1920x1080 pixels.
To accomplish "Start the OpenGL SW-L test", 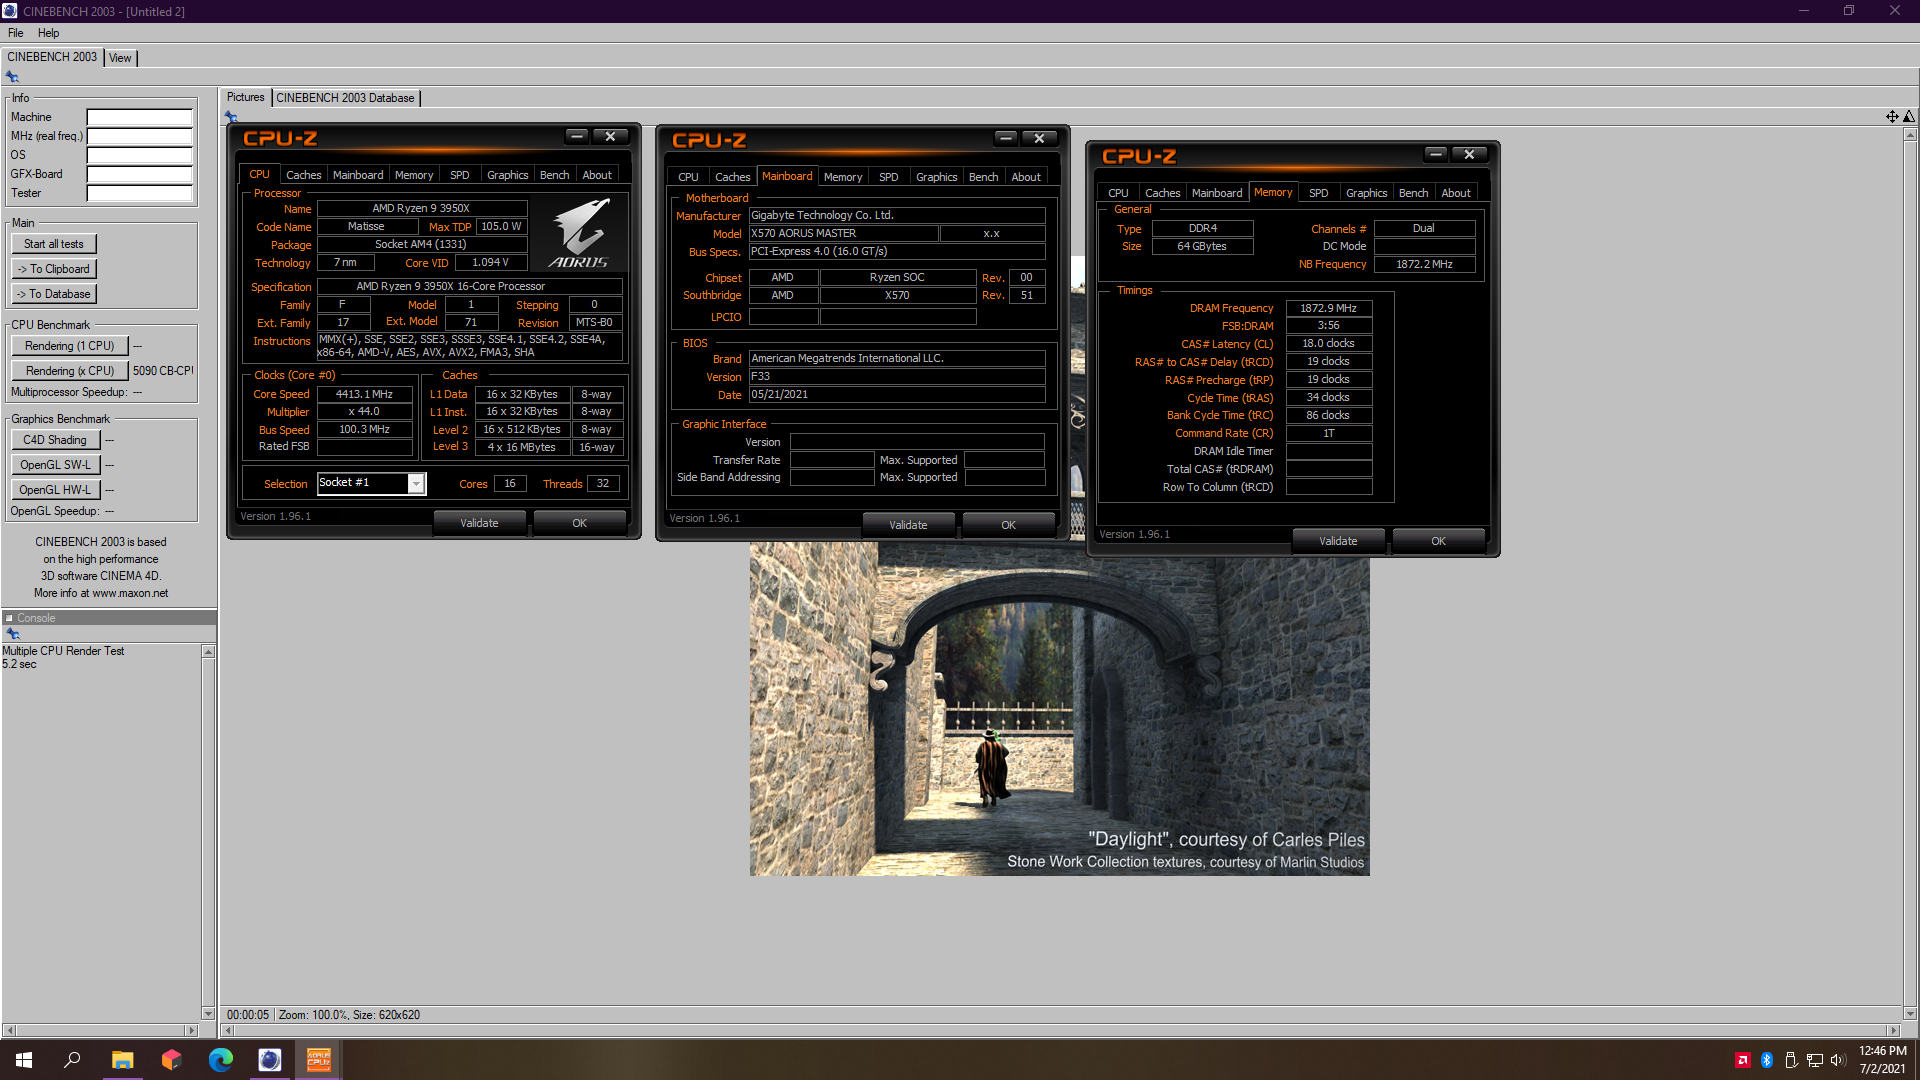I will (55, 465).
